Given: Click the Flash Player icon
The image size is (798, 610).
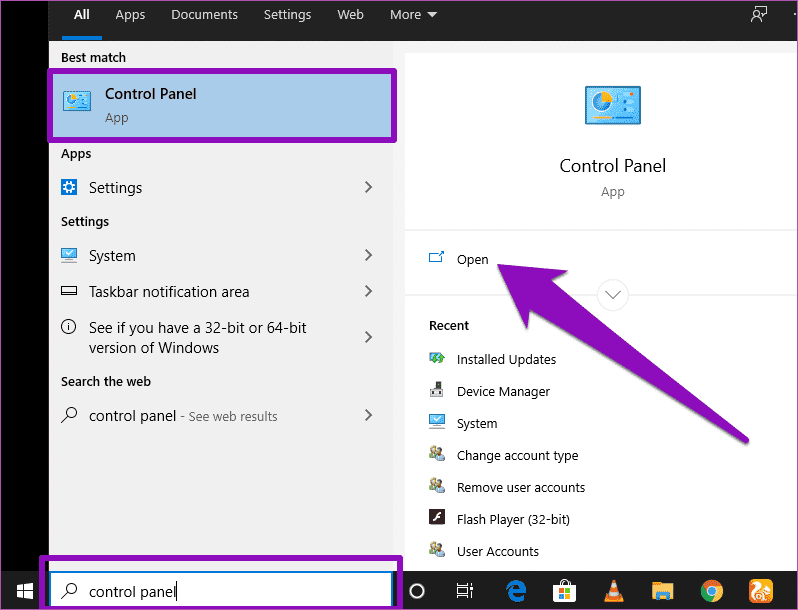Looking at the screenshot, I should (437, 517).
